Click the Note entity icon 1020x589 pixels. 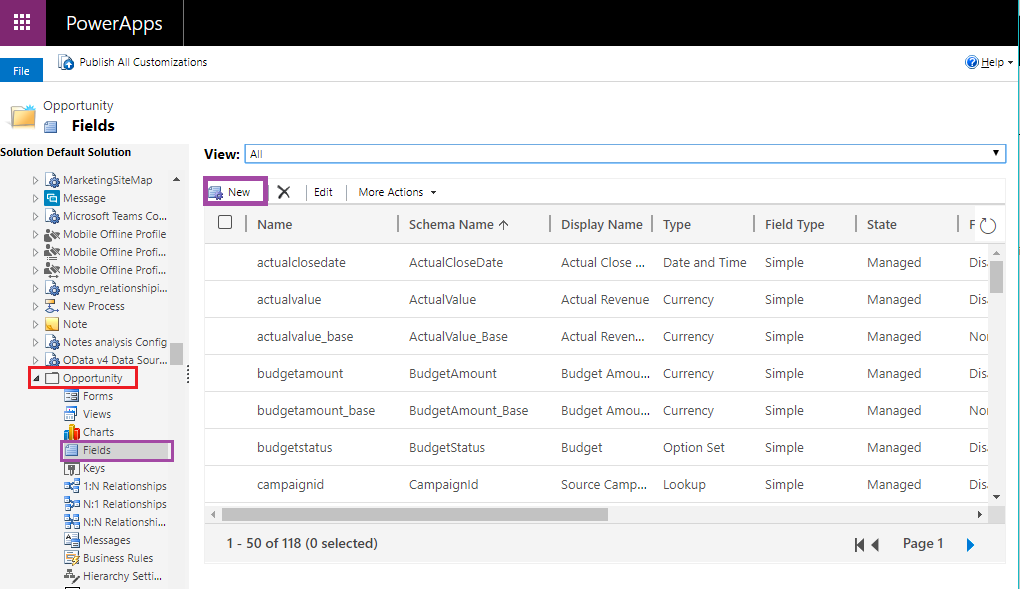(53, 324)
